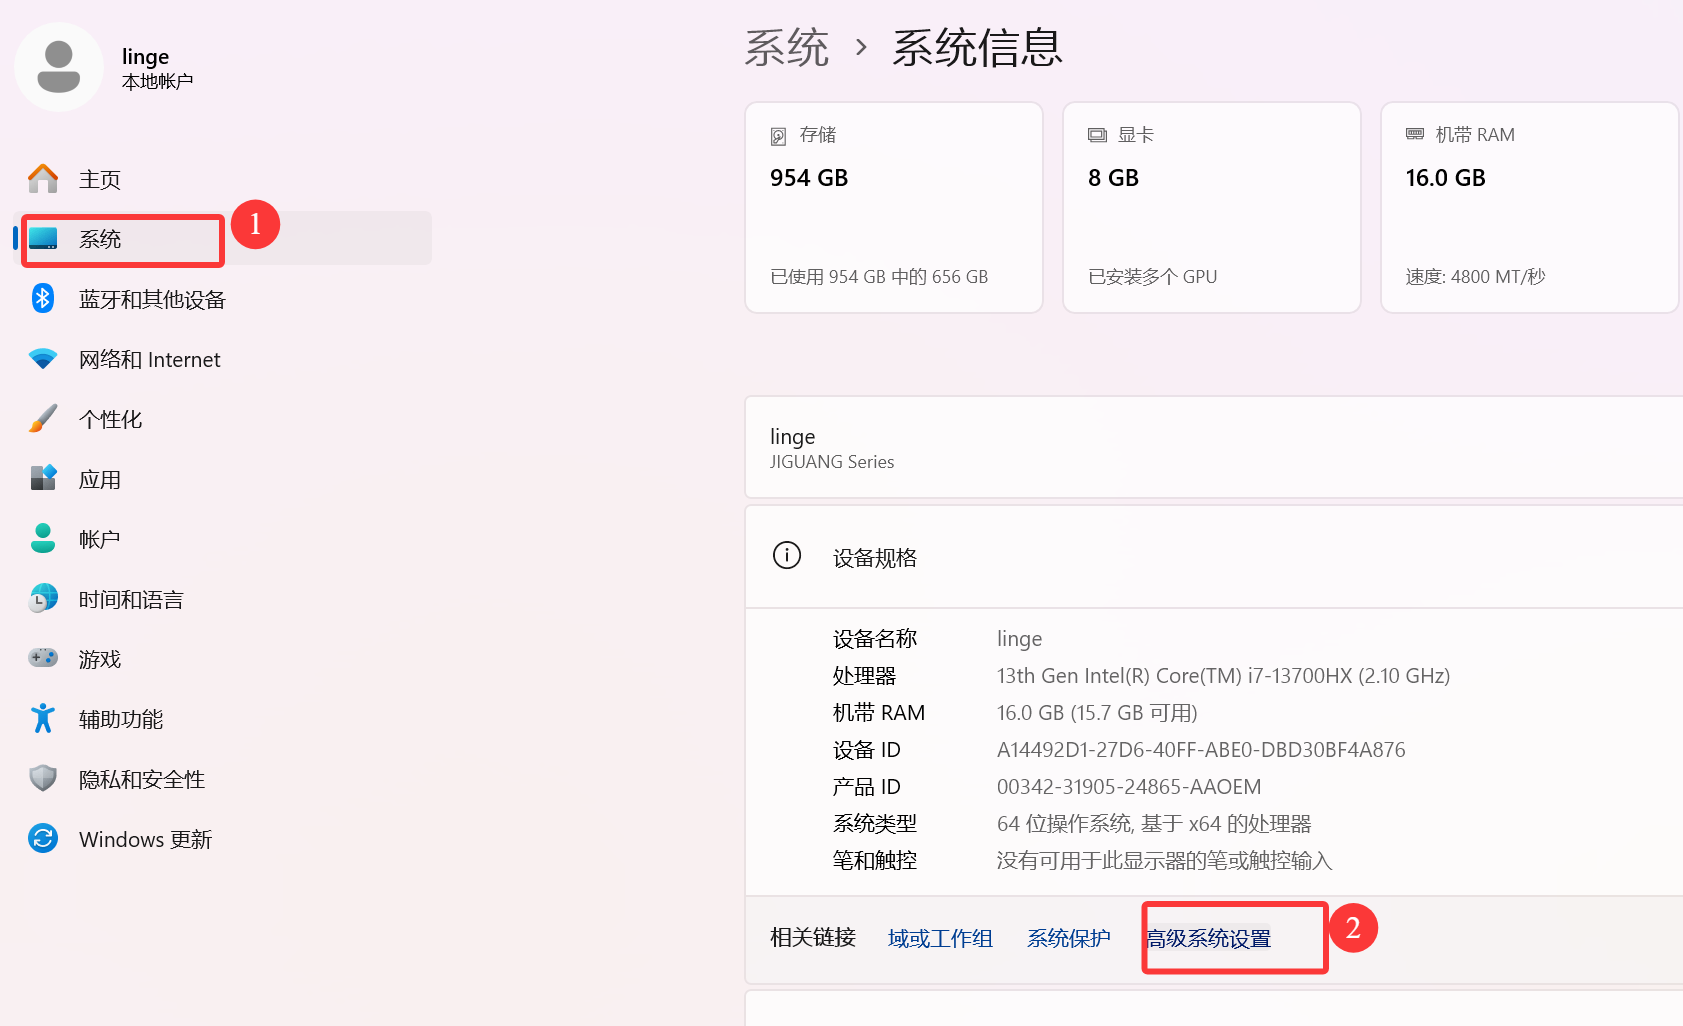Click the text 速度: 4800 MT/秒

point(1475,277)
